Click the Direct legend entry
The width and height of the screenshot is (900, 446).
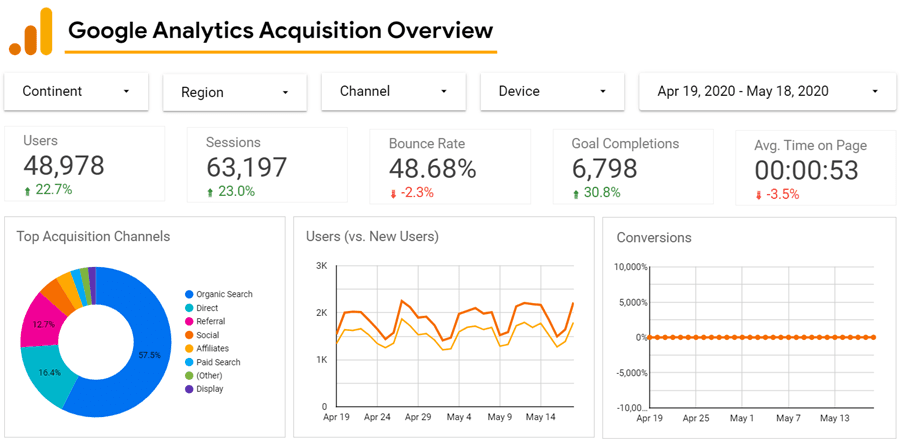click(207, 308)
